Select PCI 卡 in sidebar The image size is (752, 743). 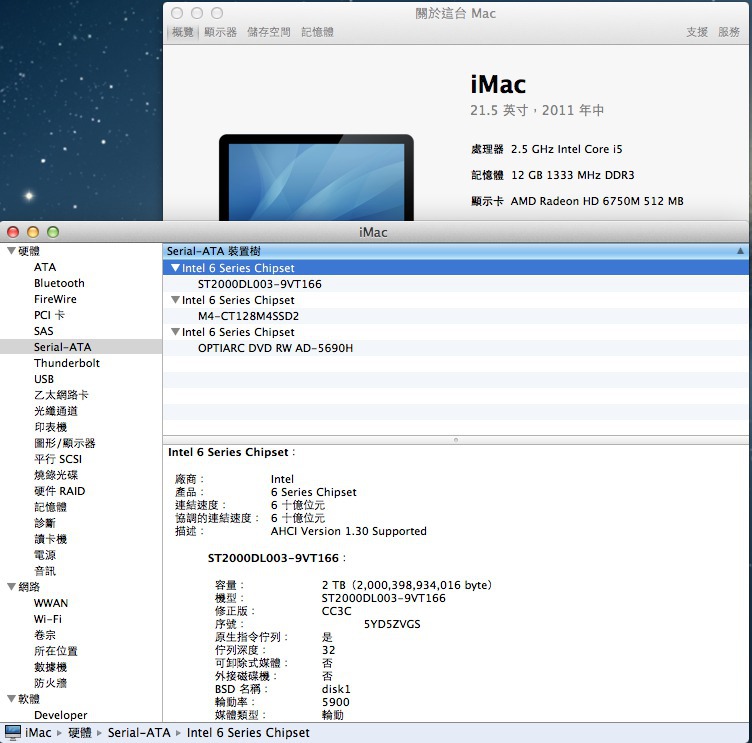(49, 315)
